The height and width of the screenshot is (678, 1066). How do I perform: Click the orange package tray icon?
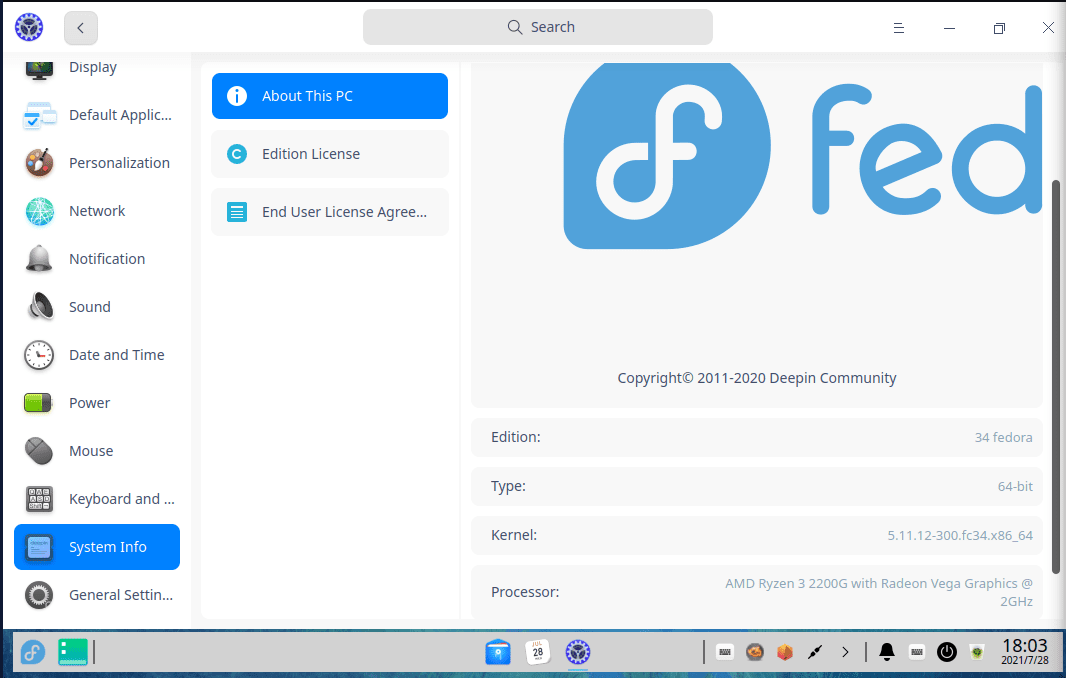tap(785, 652)
